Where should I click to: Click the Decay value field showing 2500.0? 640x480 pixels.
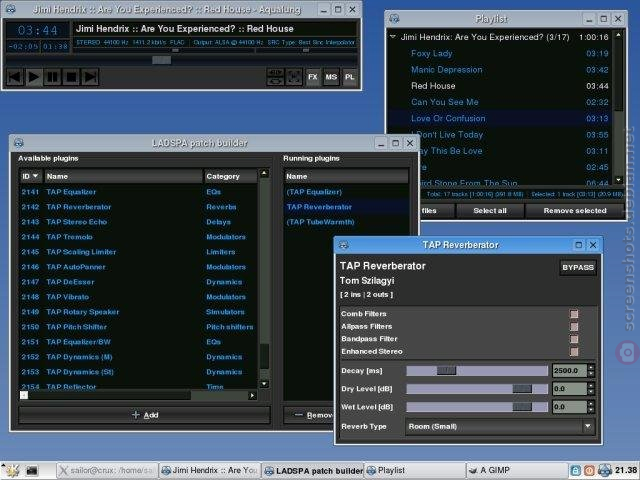[x=569, y=371]
